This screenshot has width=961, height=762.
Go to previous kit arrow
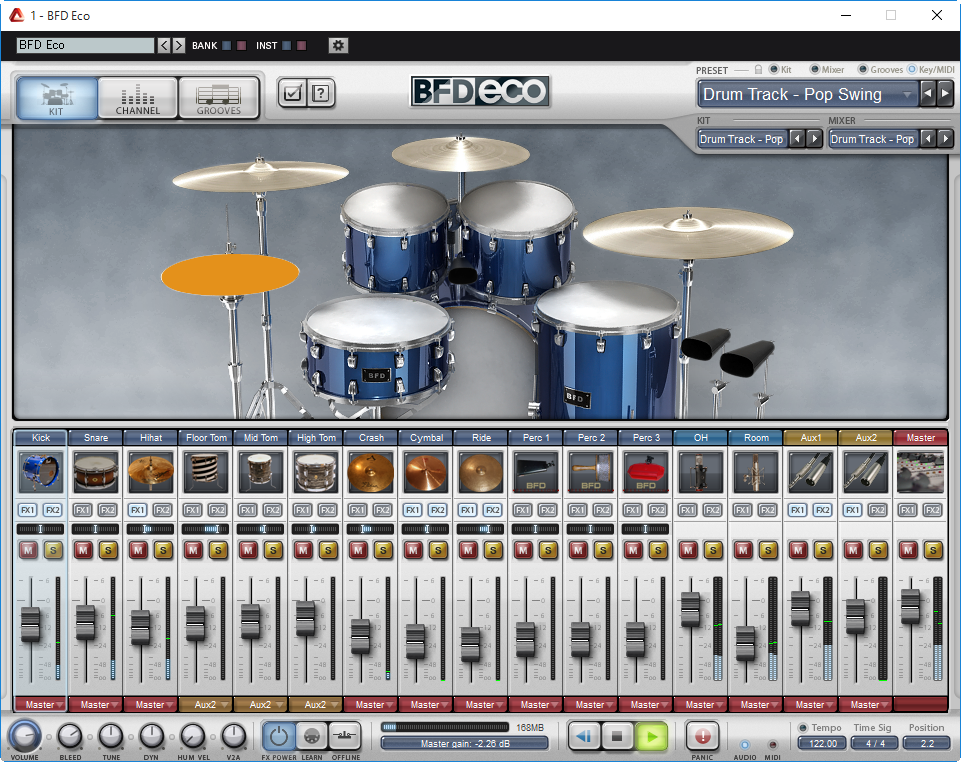(797, 139)
